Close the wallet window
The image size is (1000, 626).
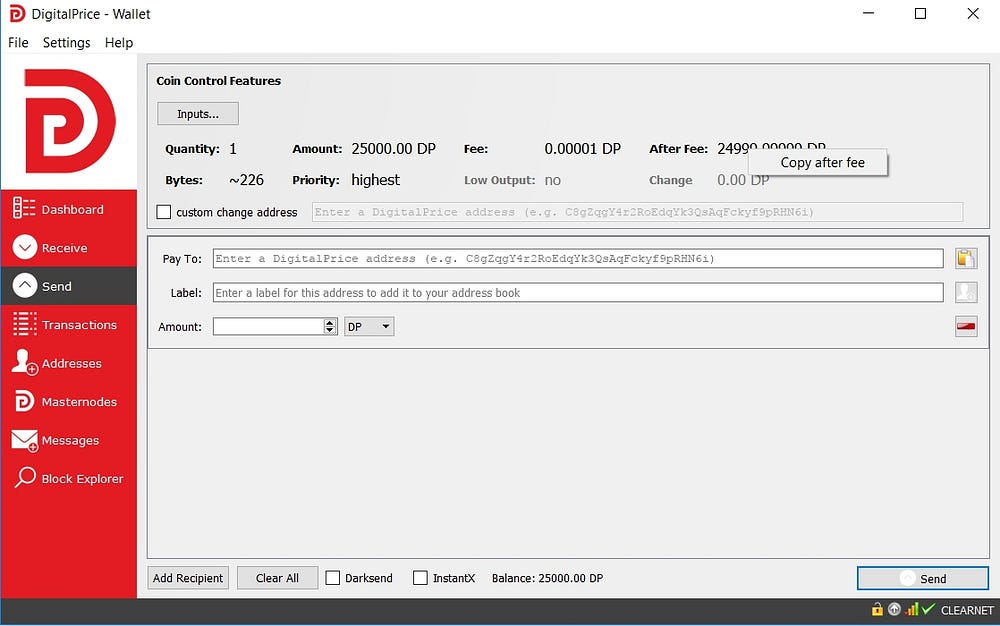coord(973,13)
